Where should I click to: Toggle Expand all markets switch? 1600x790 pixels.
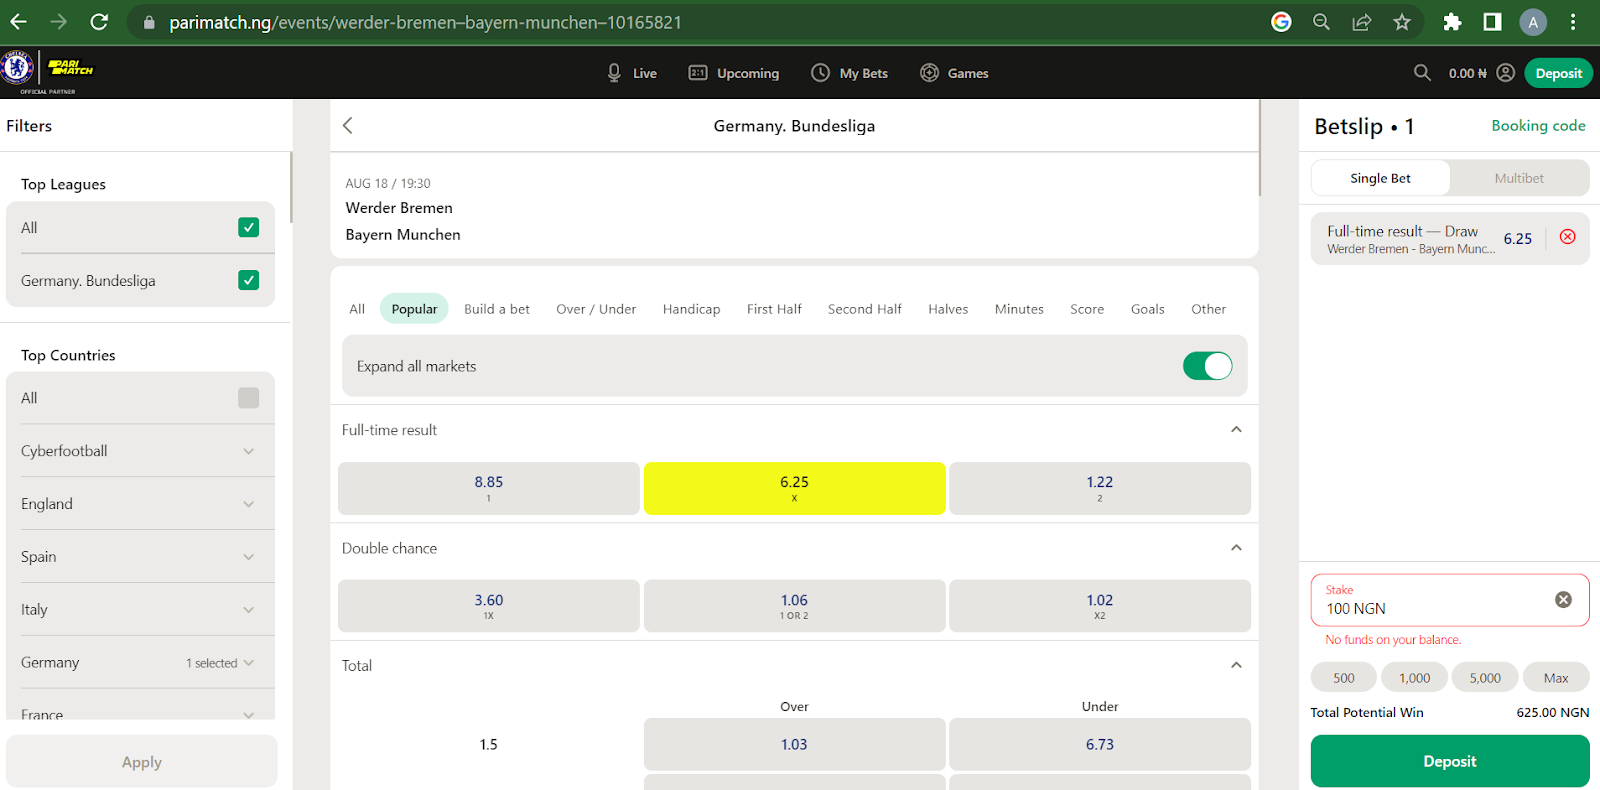click(x=1207, y=366)
